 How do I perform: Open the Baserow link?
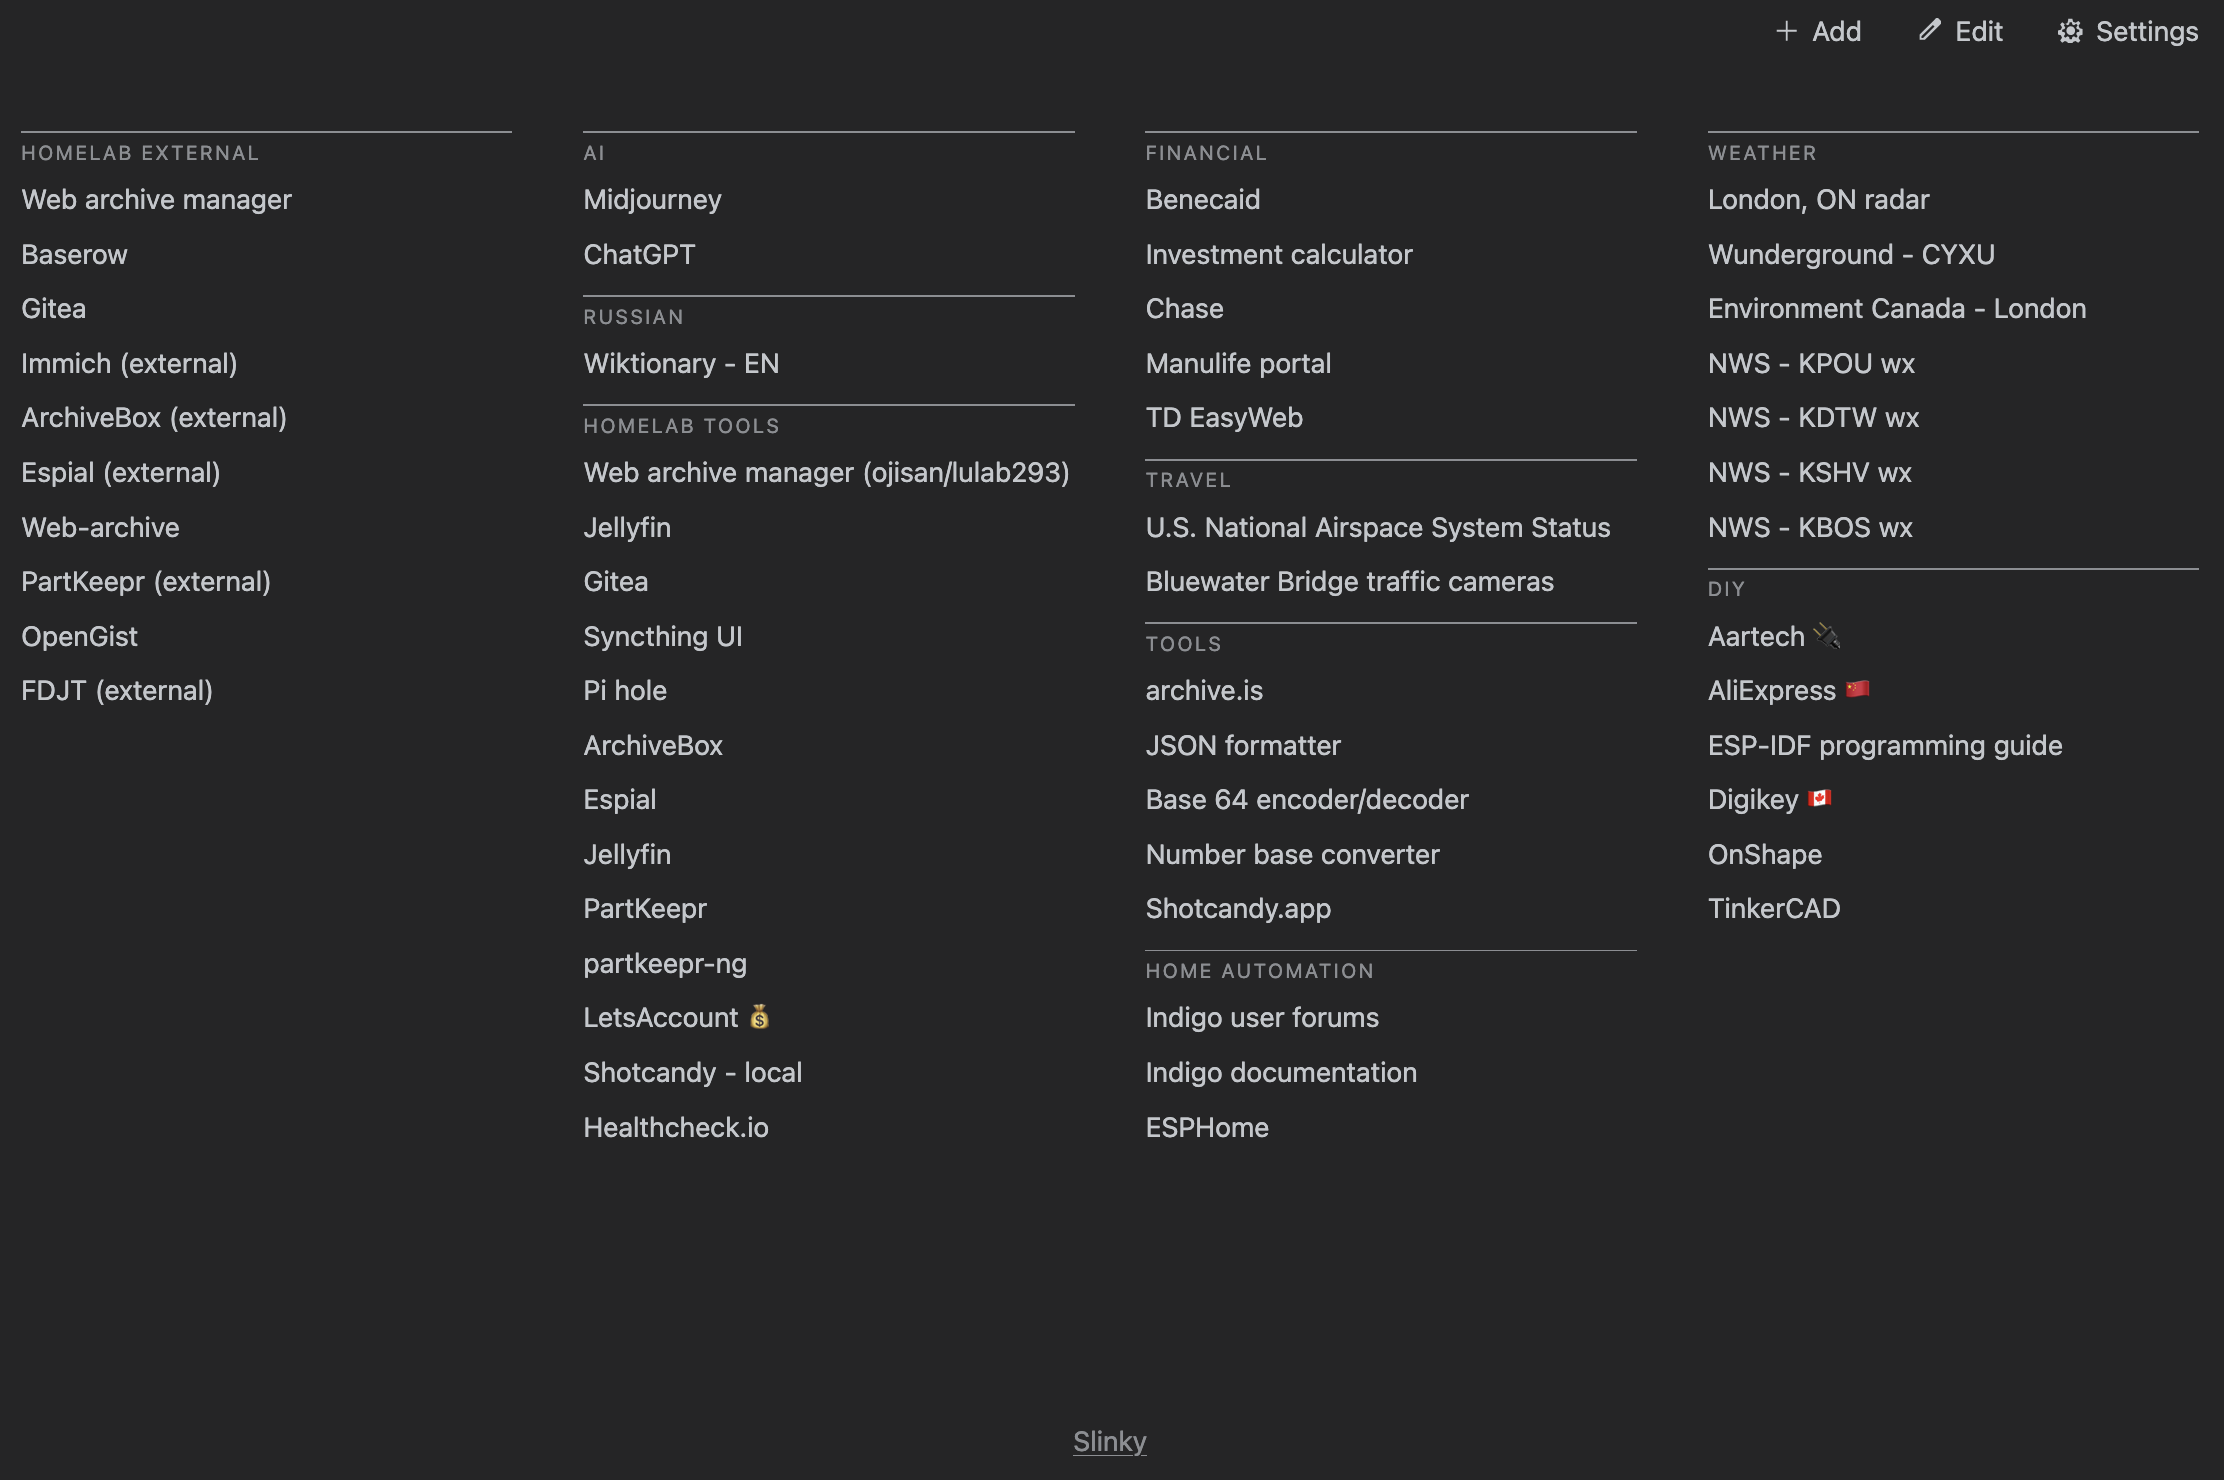coord(75,254)
